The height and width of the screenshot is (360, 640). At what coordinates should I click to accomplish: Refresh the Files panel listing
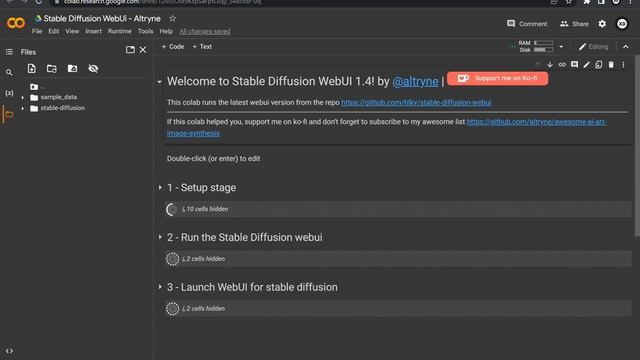(x=52, y=69)
